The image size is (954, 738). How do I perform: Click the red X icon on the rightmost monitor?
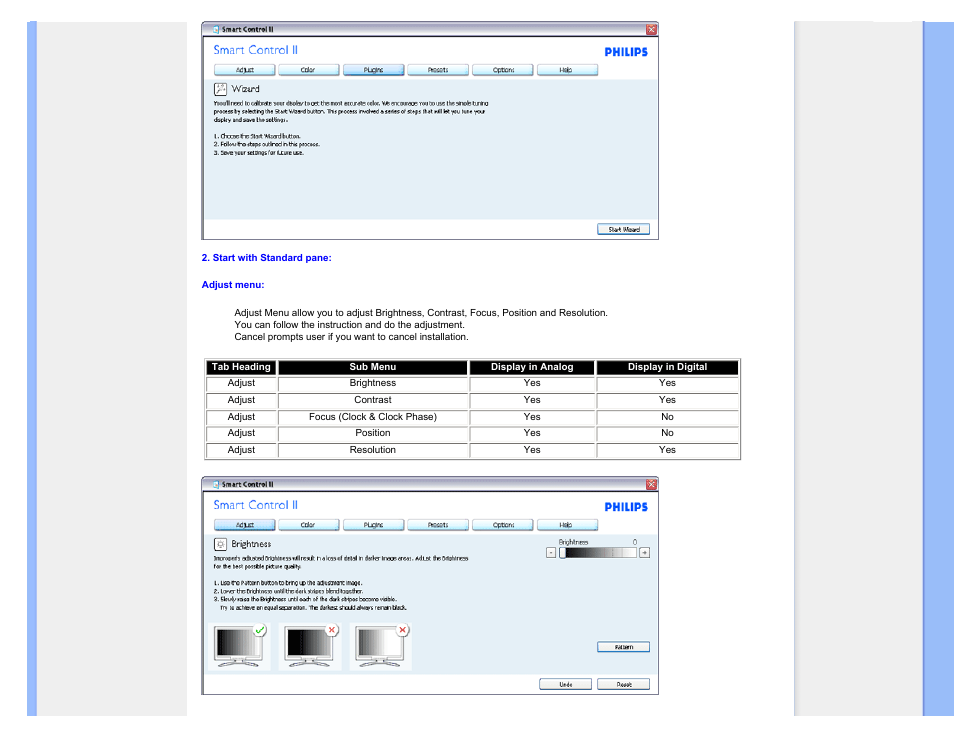pos(402,630)
